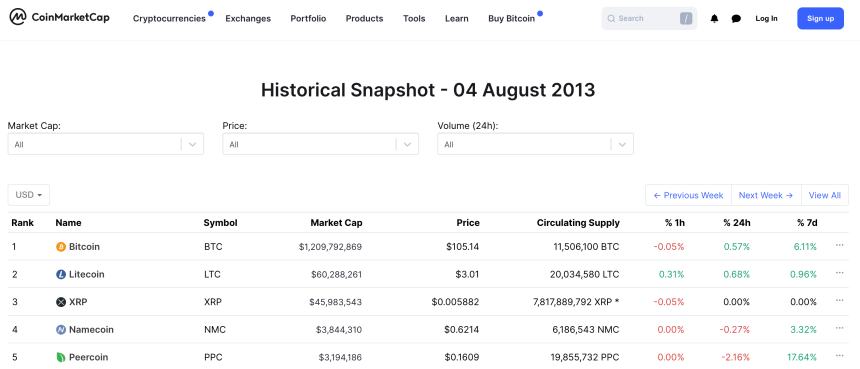Open the Bitcoin name link
Screen dimensions: 860x369
(84, 247)
